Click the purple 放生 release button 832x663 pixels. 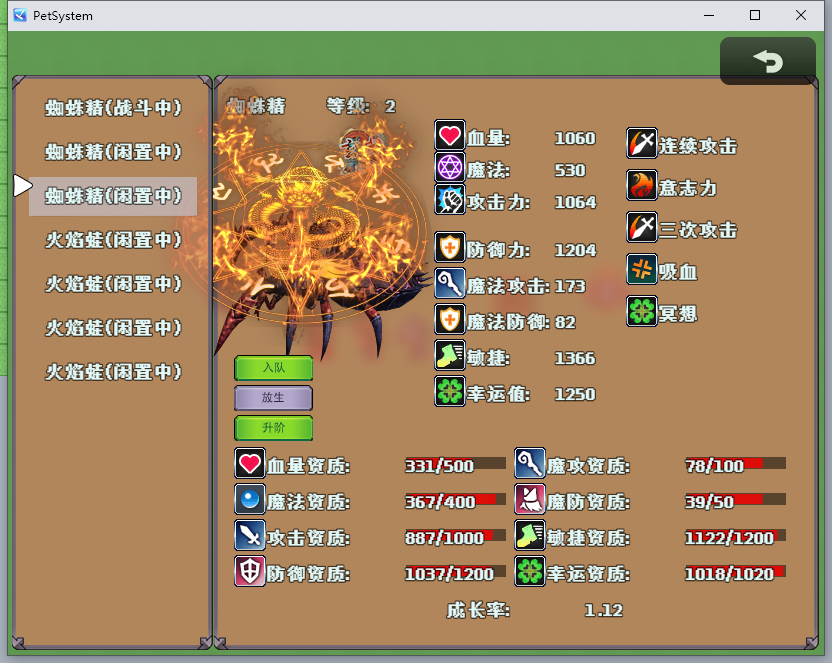click(273, 398)
